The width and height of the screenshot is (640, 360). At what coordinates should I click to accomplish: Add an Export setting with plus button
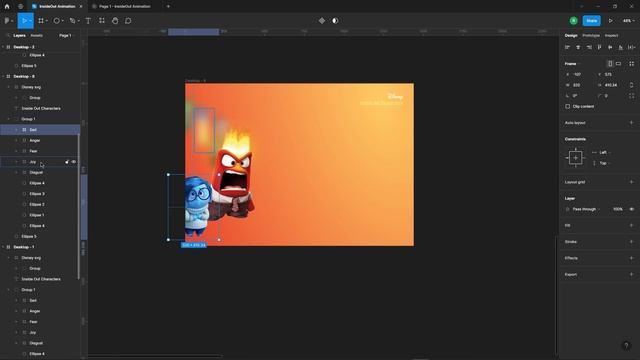click(631, 274)
